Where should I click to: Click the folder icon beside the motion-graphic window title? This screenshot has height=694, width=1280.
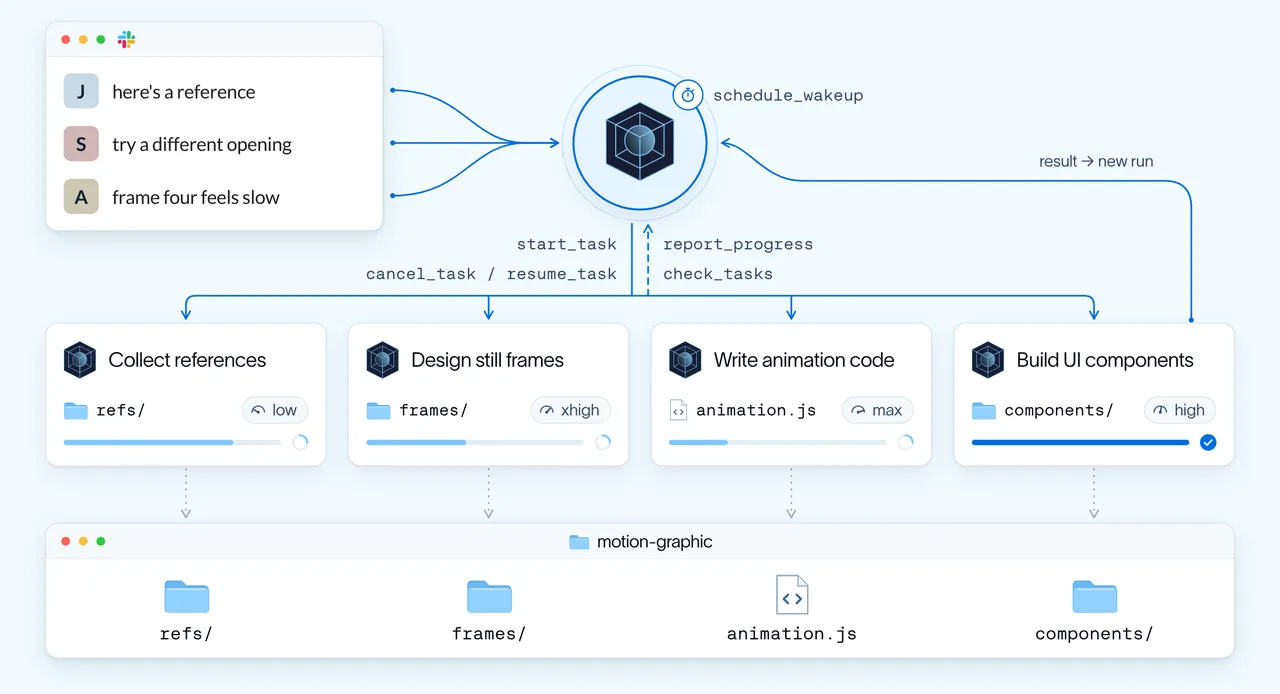click(579, 542)
